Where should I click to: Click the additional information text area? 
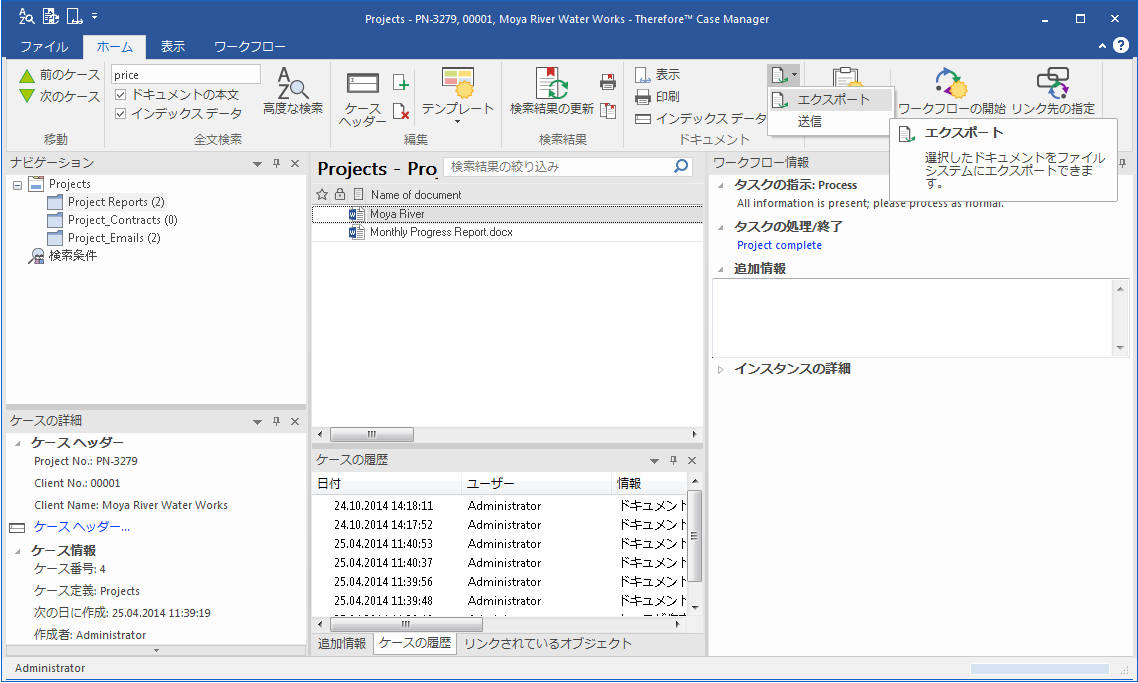coord(913,318)
